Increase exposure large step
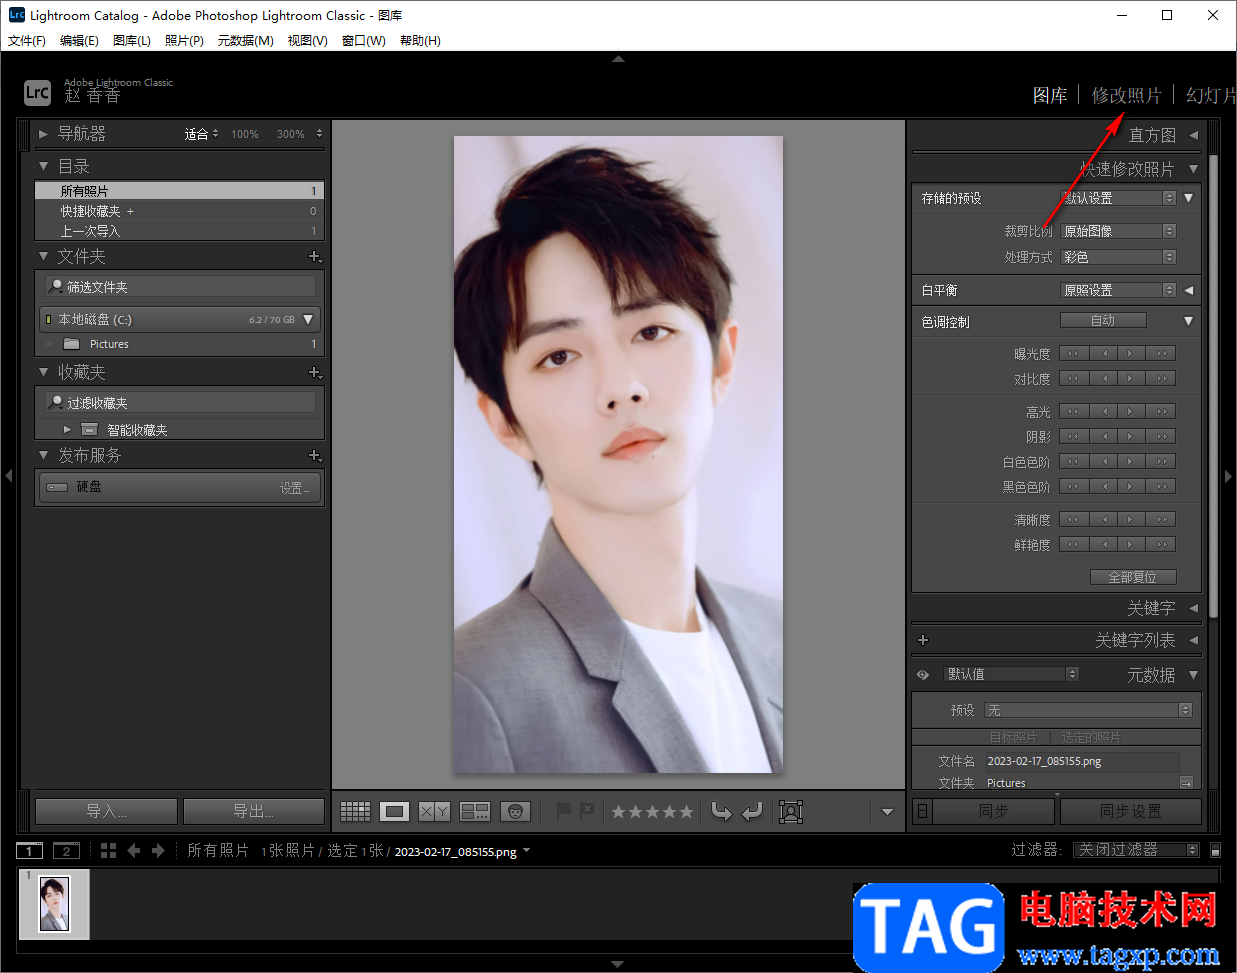The image size is (1237, 973). (1162, 353)
